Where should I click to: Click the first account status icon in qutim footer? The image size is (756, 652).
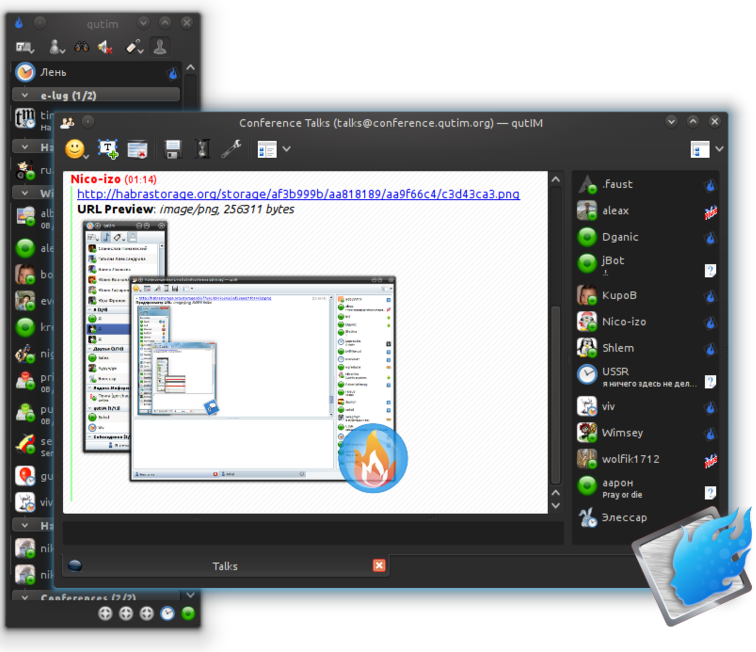pyautogui.click(x=105, y=613)
